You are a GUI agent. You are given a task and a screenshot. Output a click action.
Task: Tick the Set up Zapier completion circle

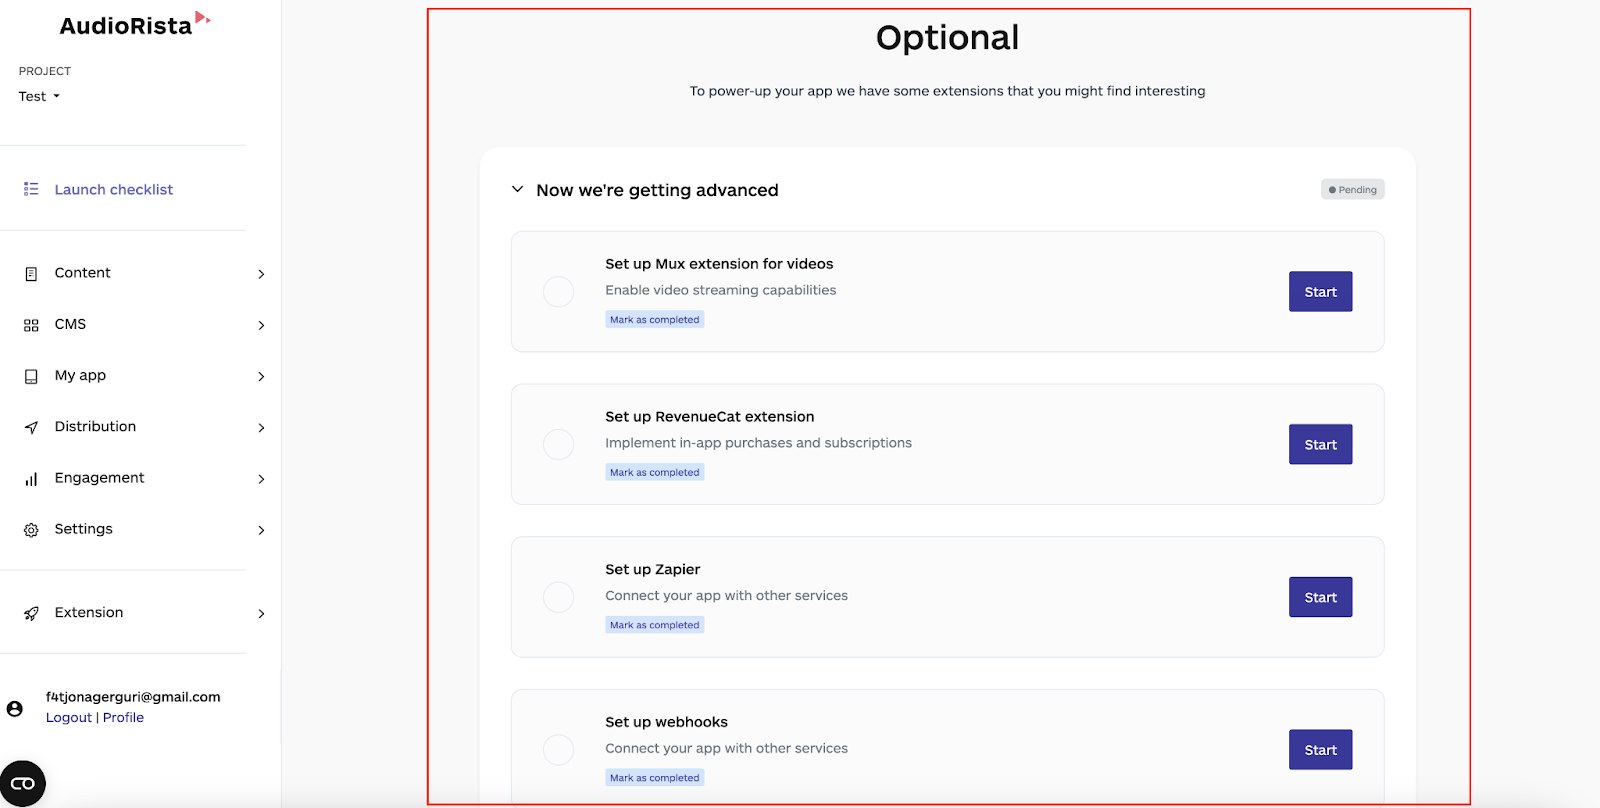pyautogui.click(x=558, y=597)
